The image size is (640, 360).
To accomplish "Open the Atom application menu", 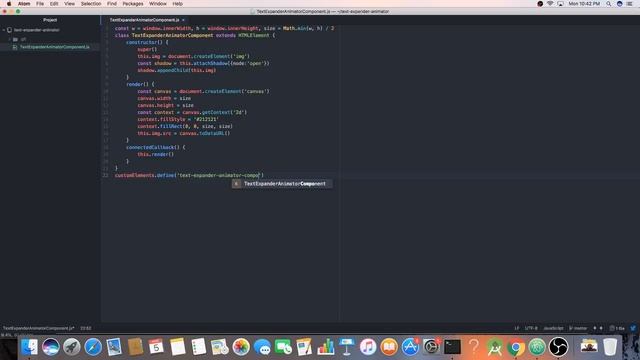I will pos(24,4).
